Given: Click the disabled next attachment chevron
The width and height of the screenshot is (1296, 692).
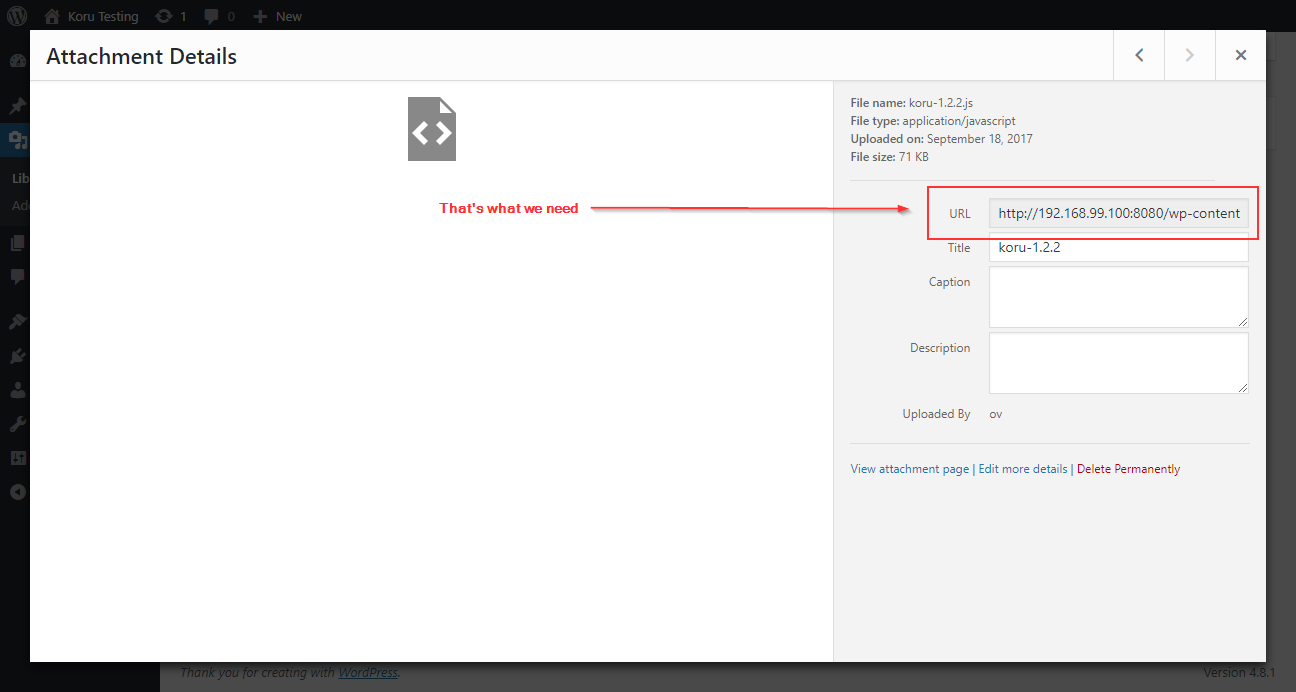Looking at the screenshot, I should (1189, 55).
